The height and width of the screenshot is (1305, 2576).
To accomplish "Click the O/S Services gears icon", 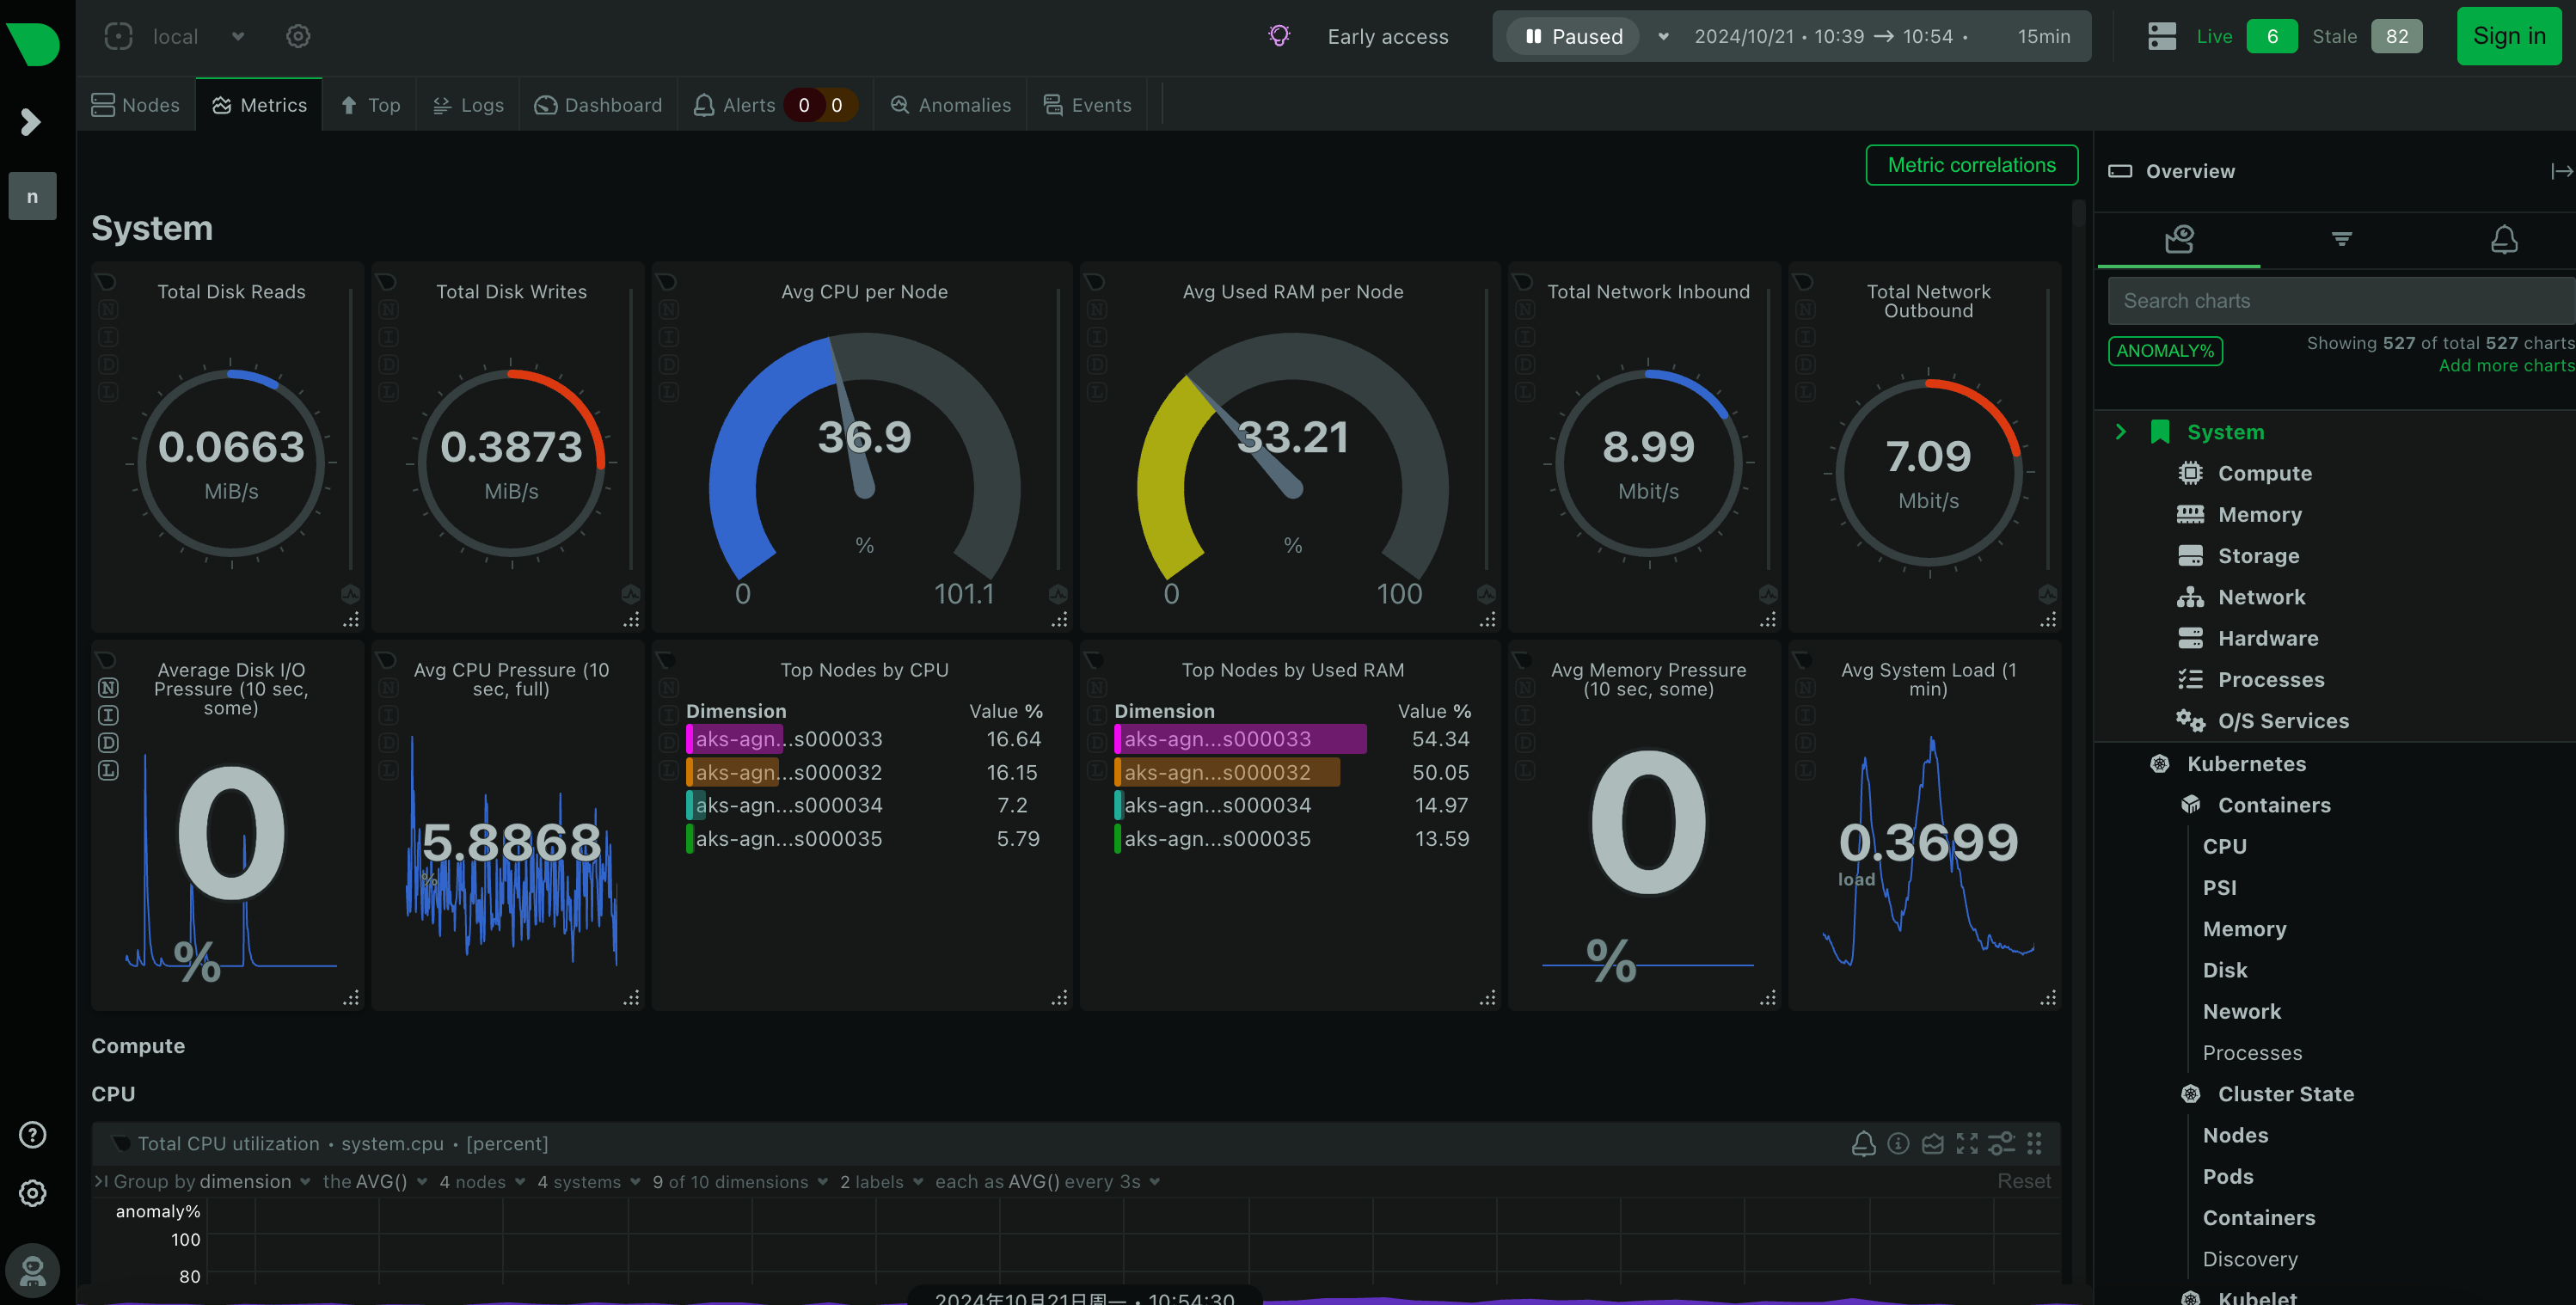I will (x=2190, y=720).
